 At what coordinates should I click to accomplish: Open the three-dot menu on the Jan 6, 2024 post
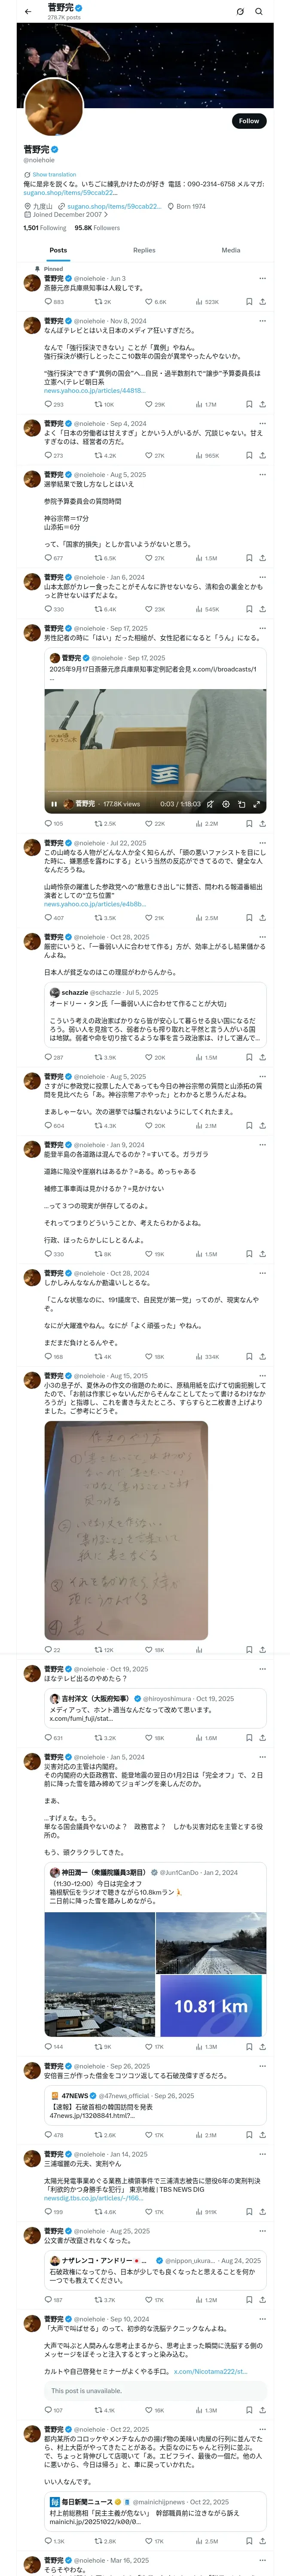pyautogui.click(x=262, y=577)
